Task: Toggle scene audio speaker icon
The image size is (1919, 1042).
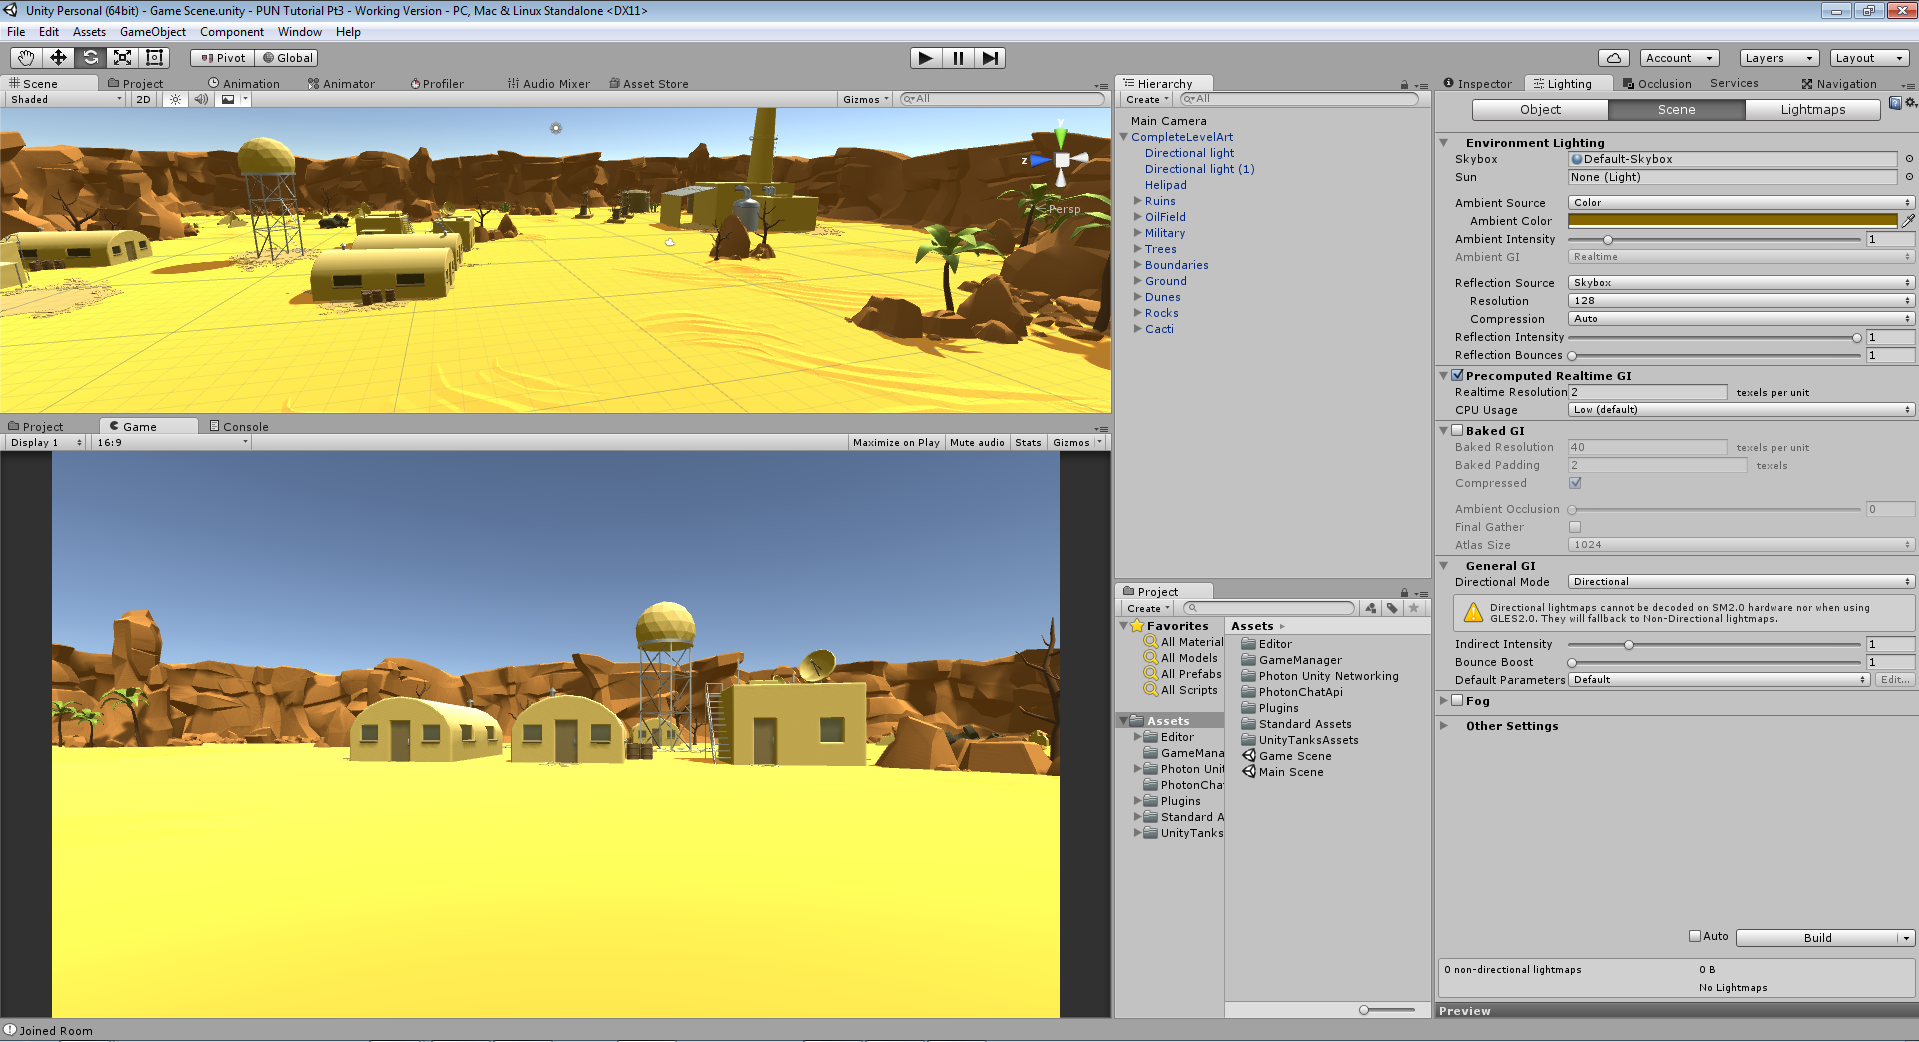Action: (x=201, y=99)
